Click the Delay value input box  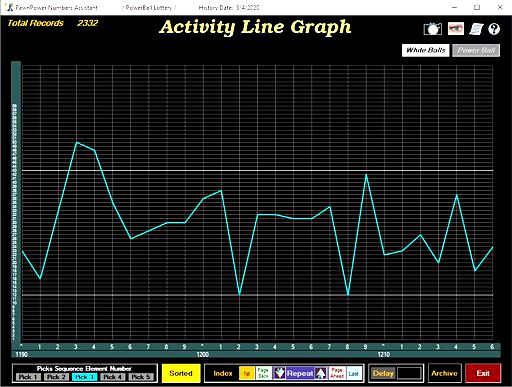410,373
